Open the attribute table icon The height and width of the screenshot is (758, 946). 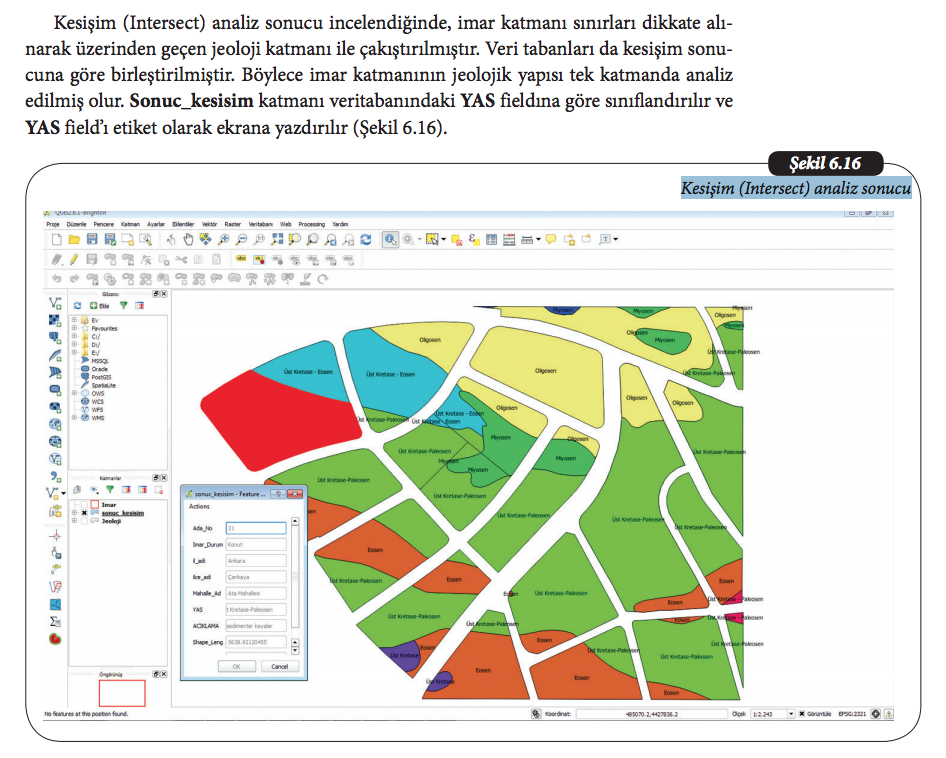click(492, 240)
